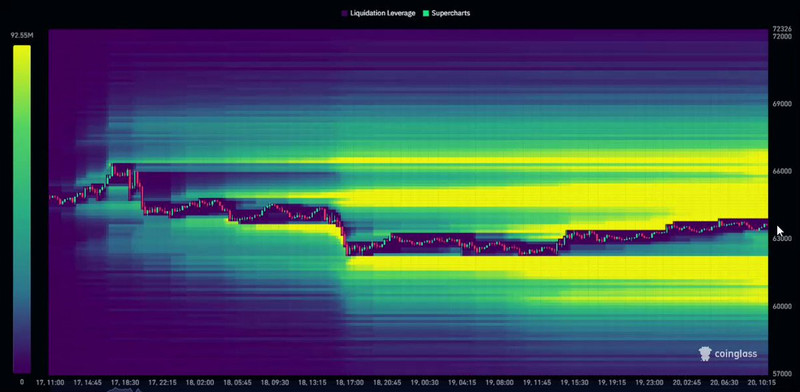Viewport: 800px width, 392px height.
Task: Click the 19, 11:45 time label
Action: [x=537, y=382]
